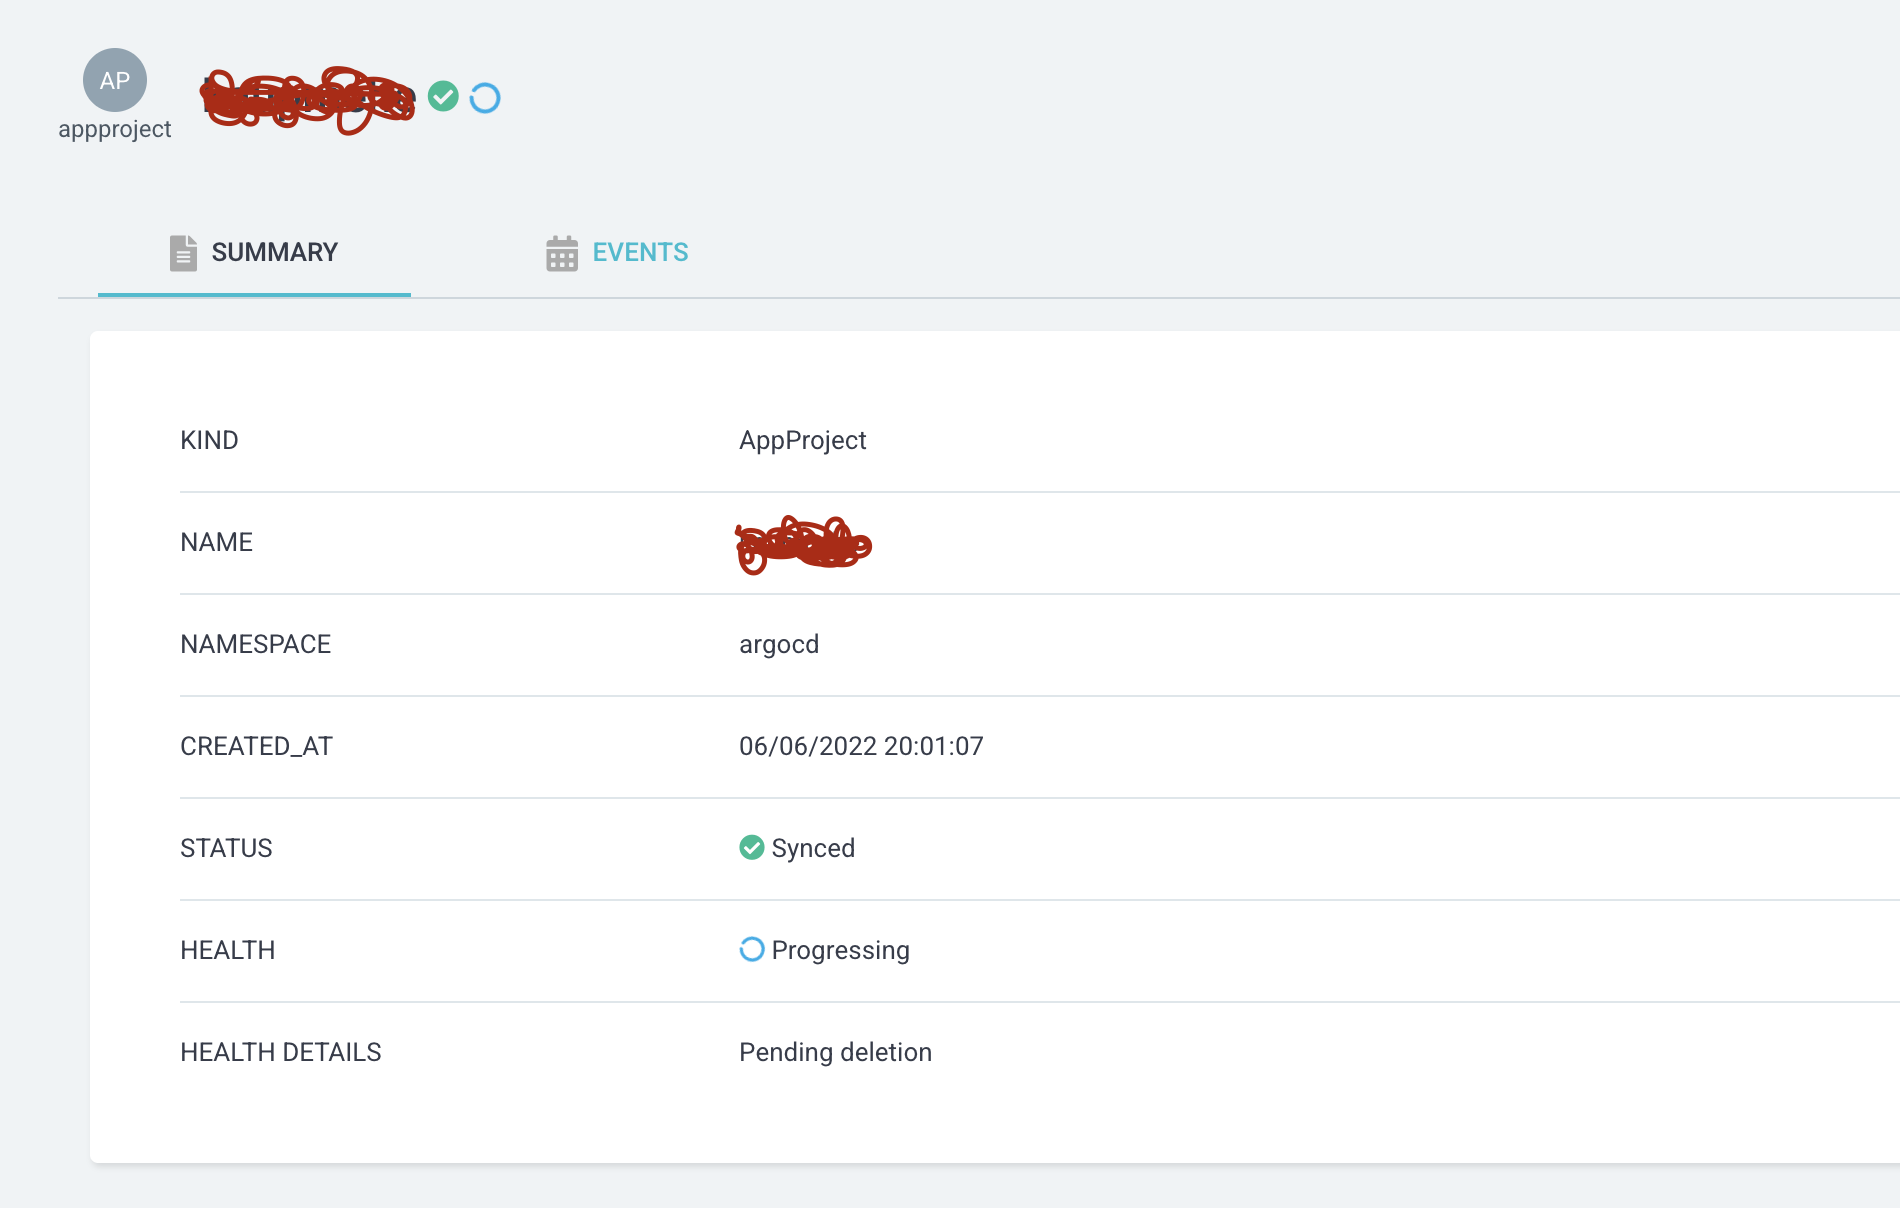Click the document icon beside SUMMARY
The image size is (1900, 1208).
click(182, 252)
